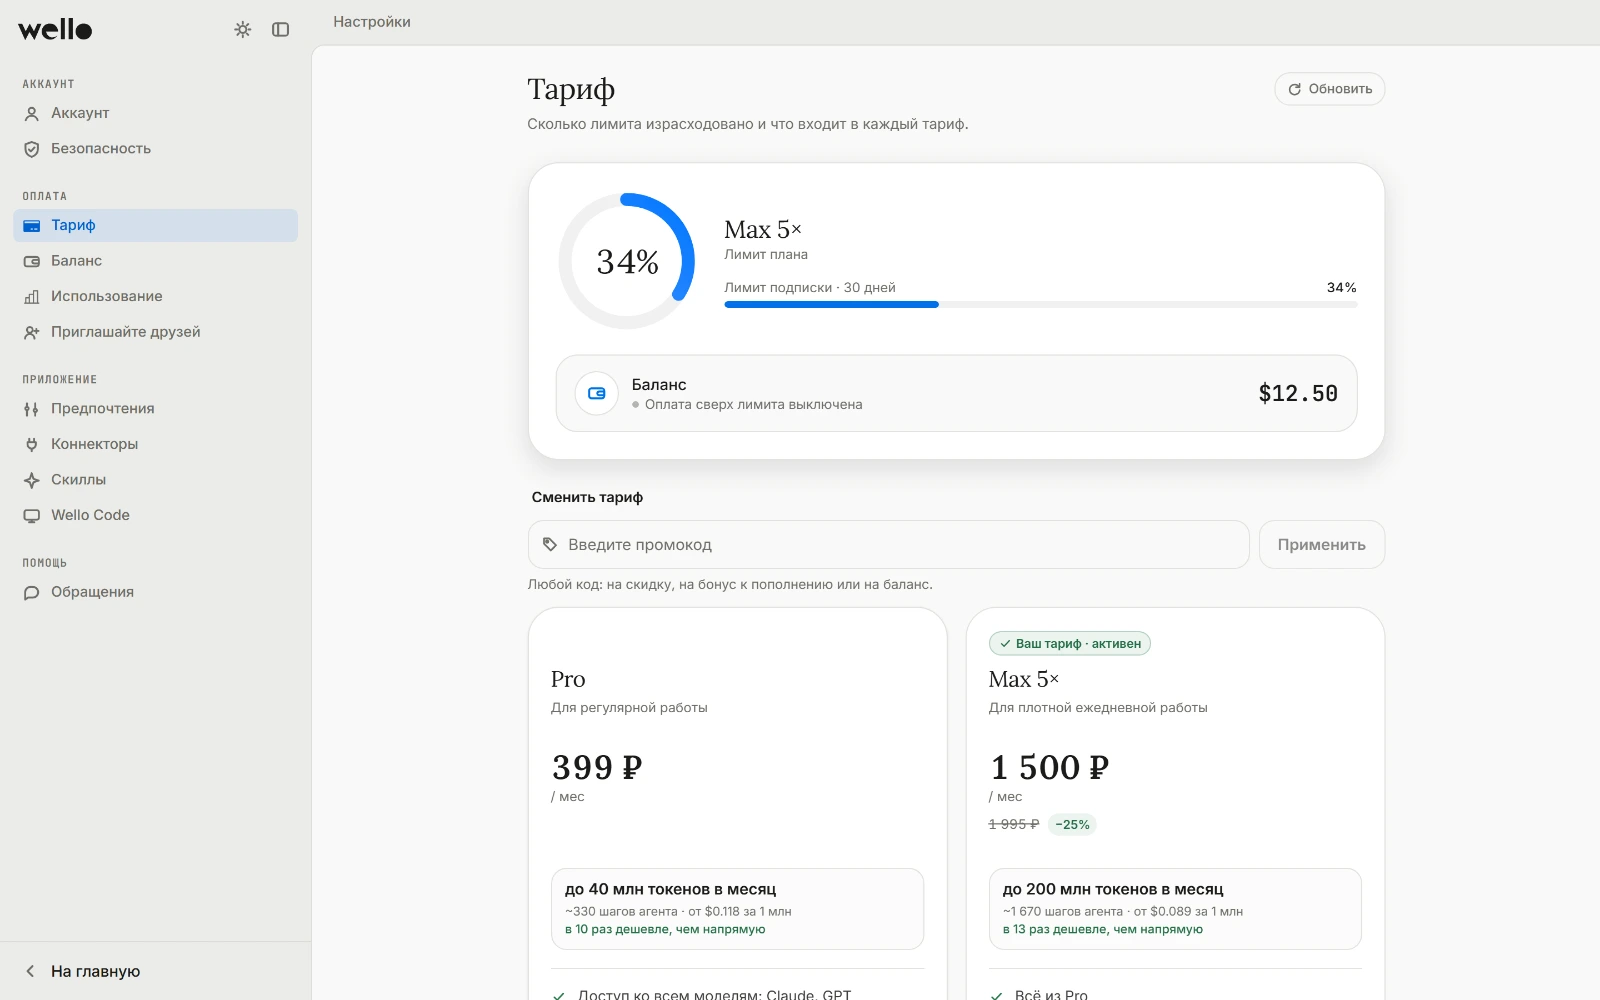The width and height of the screenshot is (1600, 1000).
Task: Click the 34% circular usage gauge
Action: pyautogui.click(x=627, y=261)
